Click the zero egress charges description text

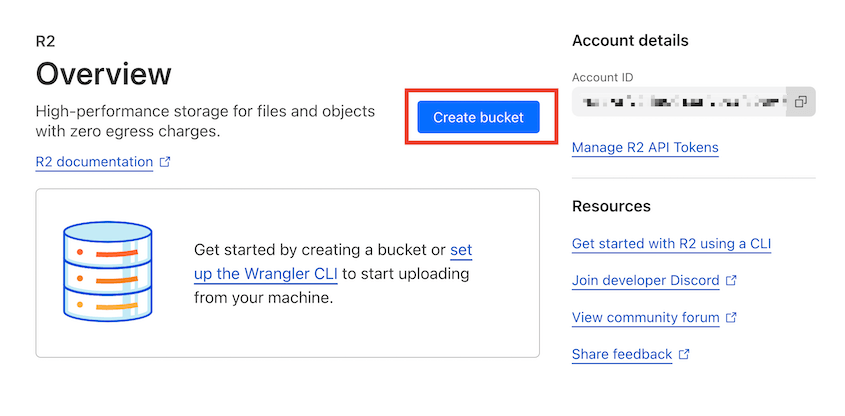coord(205,121)
